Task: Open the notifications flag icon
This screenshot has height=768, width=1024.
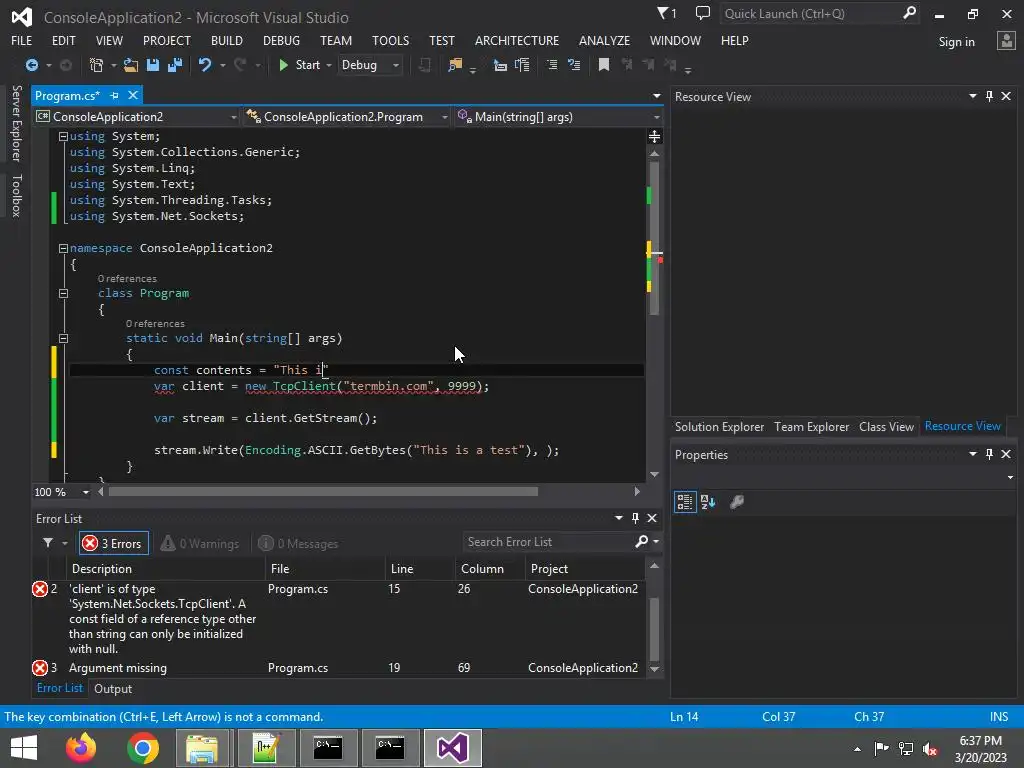Action: click(x=666, y=13)
